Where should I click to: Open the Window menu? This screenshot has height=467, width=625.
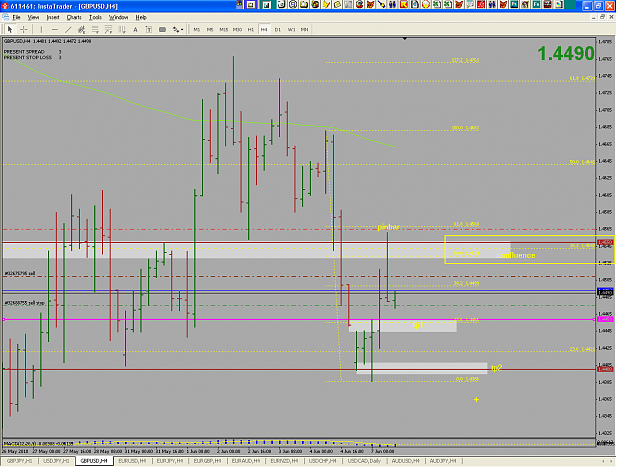point(118,18)
